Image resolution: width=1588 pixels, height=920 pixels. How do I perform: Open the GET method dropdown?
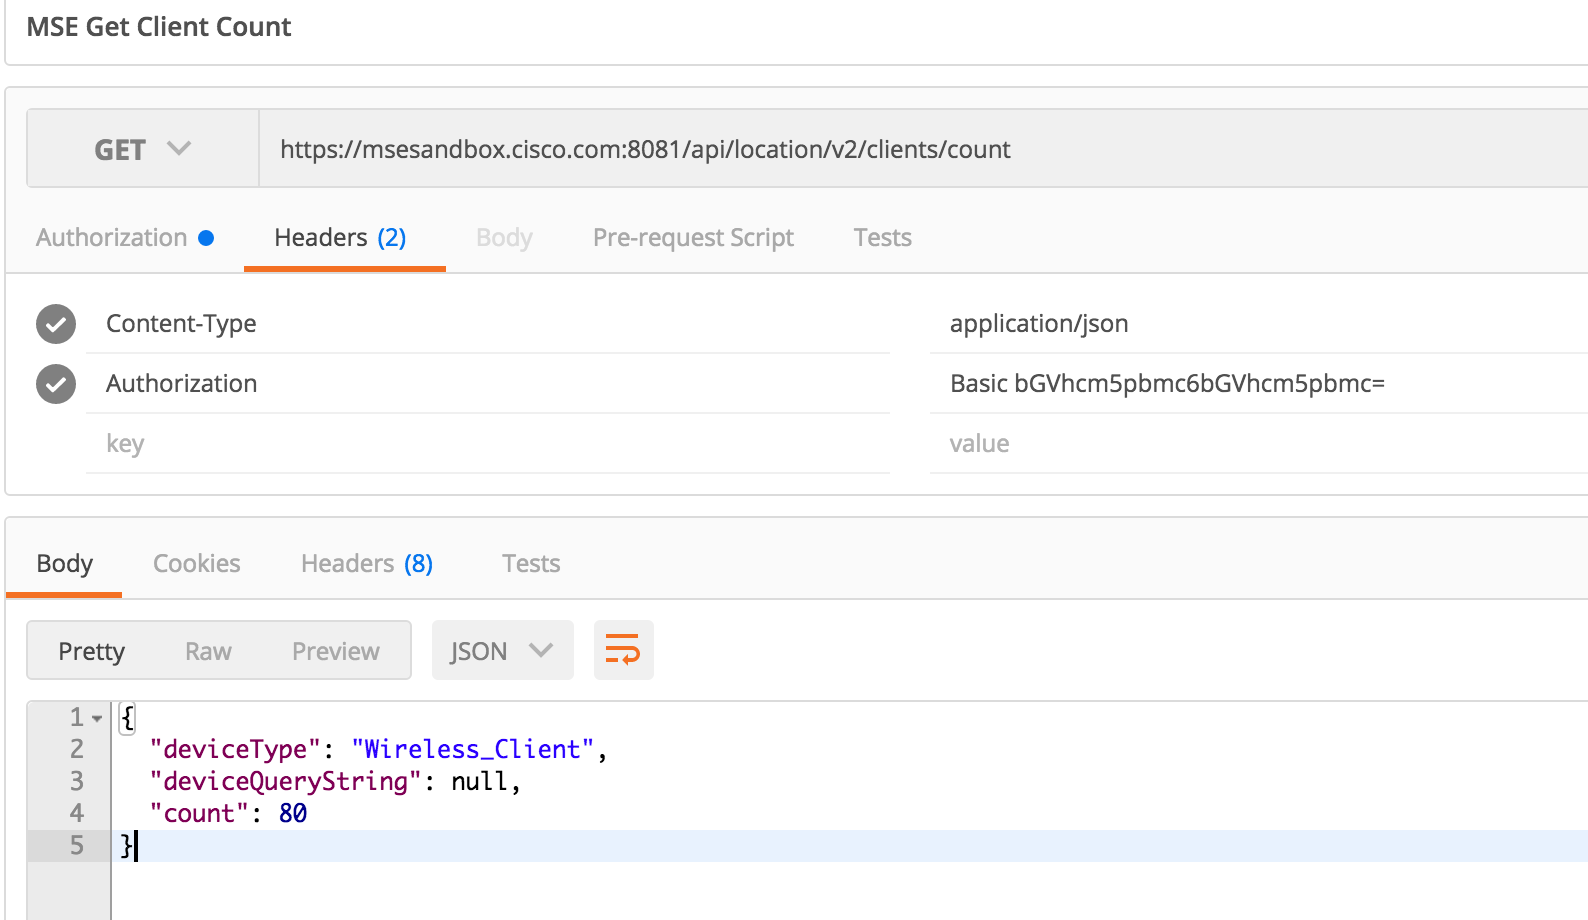coord(142,149)
